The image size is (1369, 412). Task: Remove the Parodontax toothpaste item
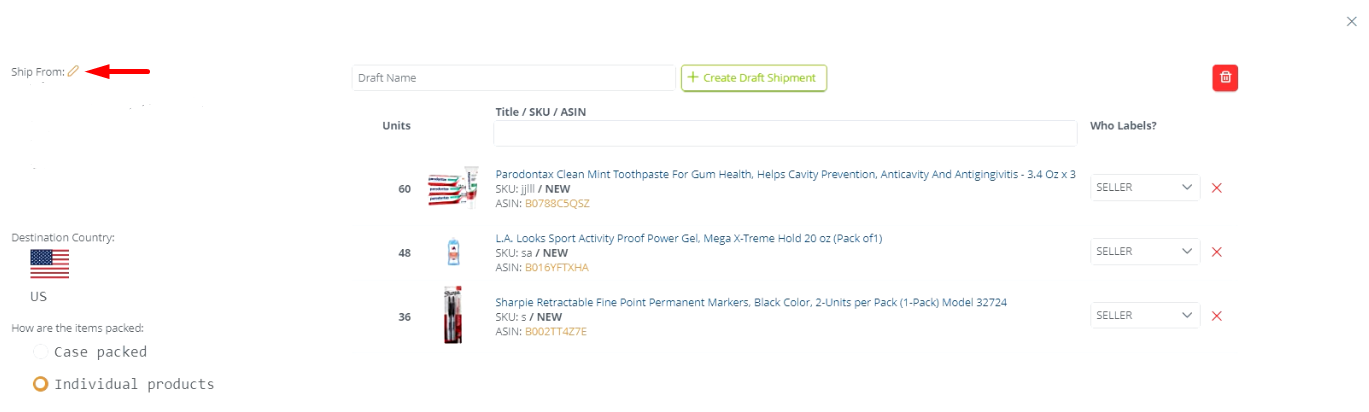1217,188
